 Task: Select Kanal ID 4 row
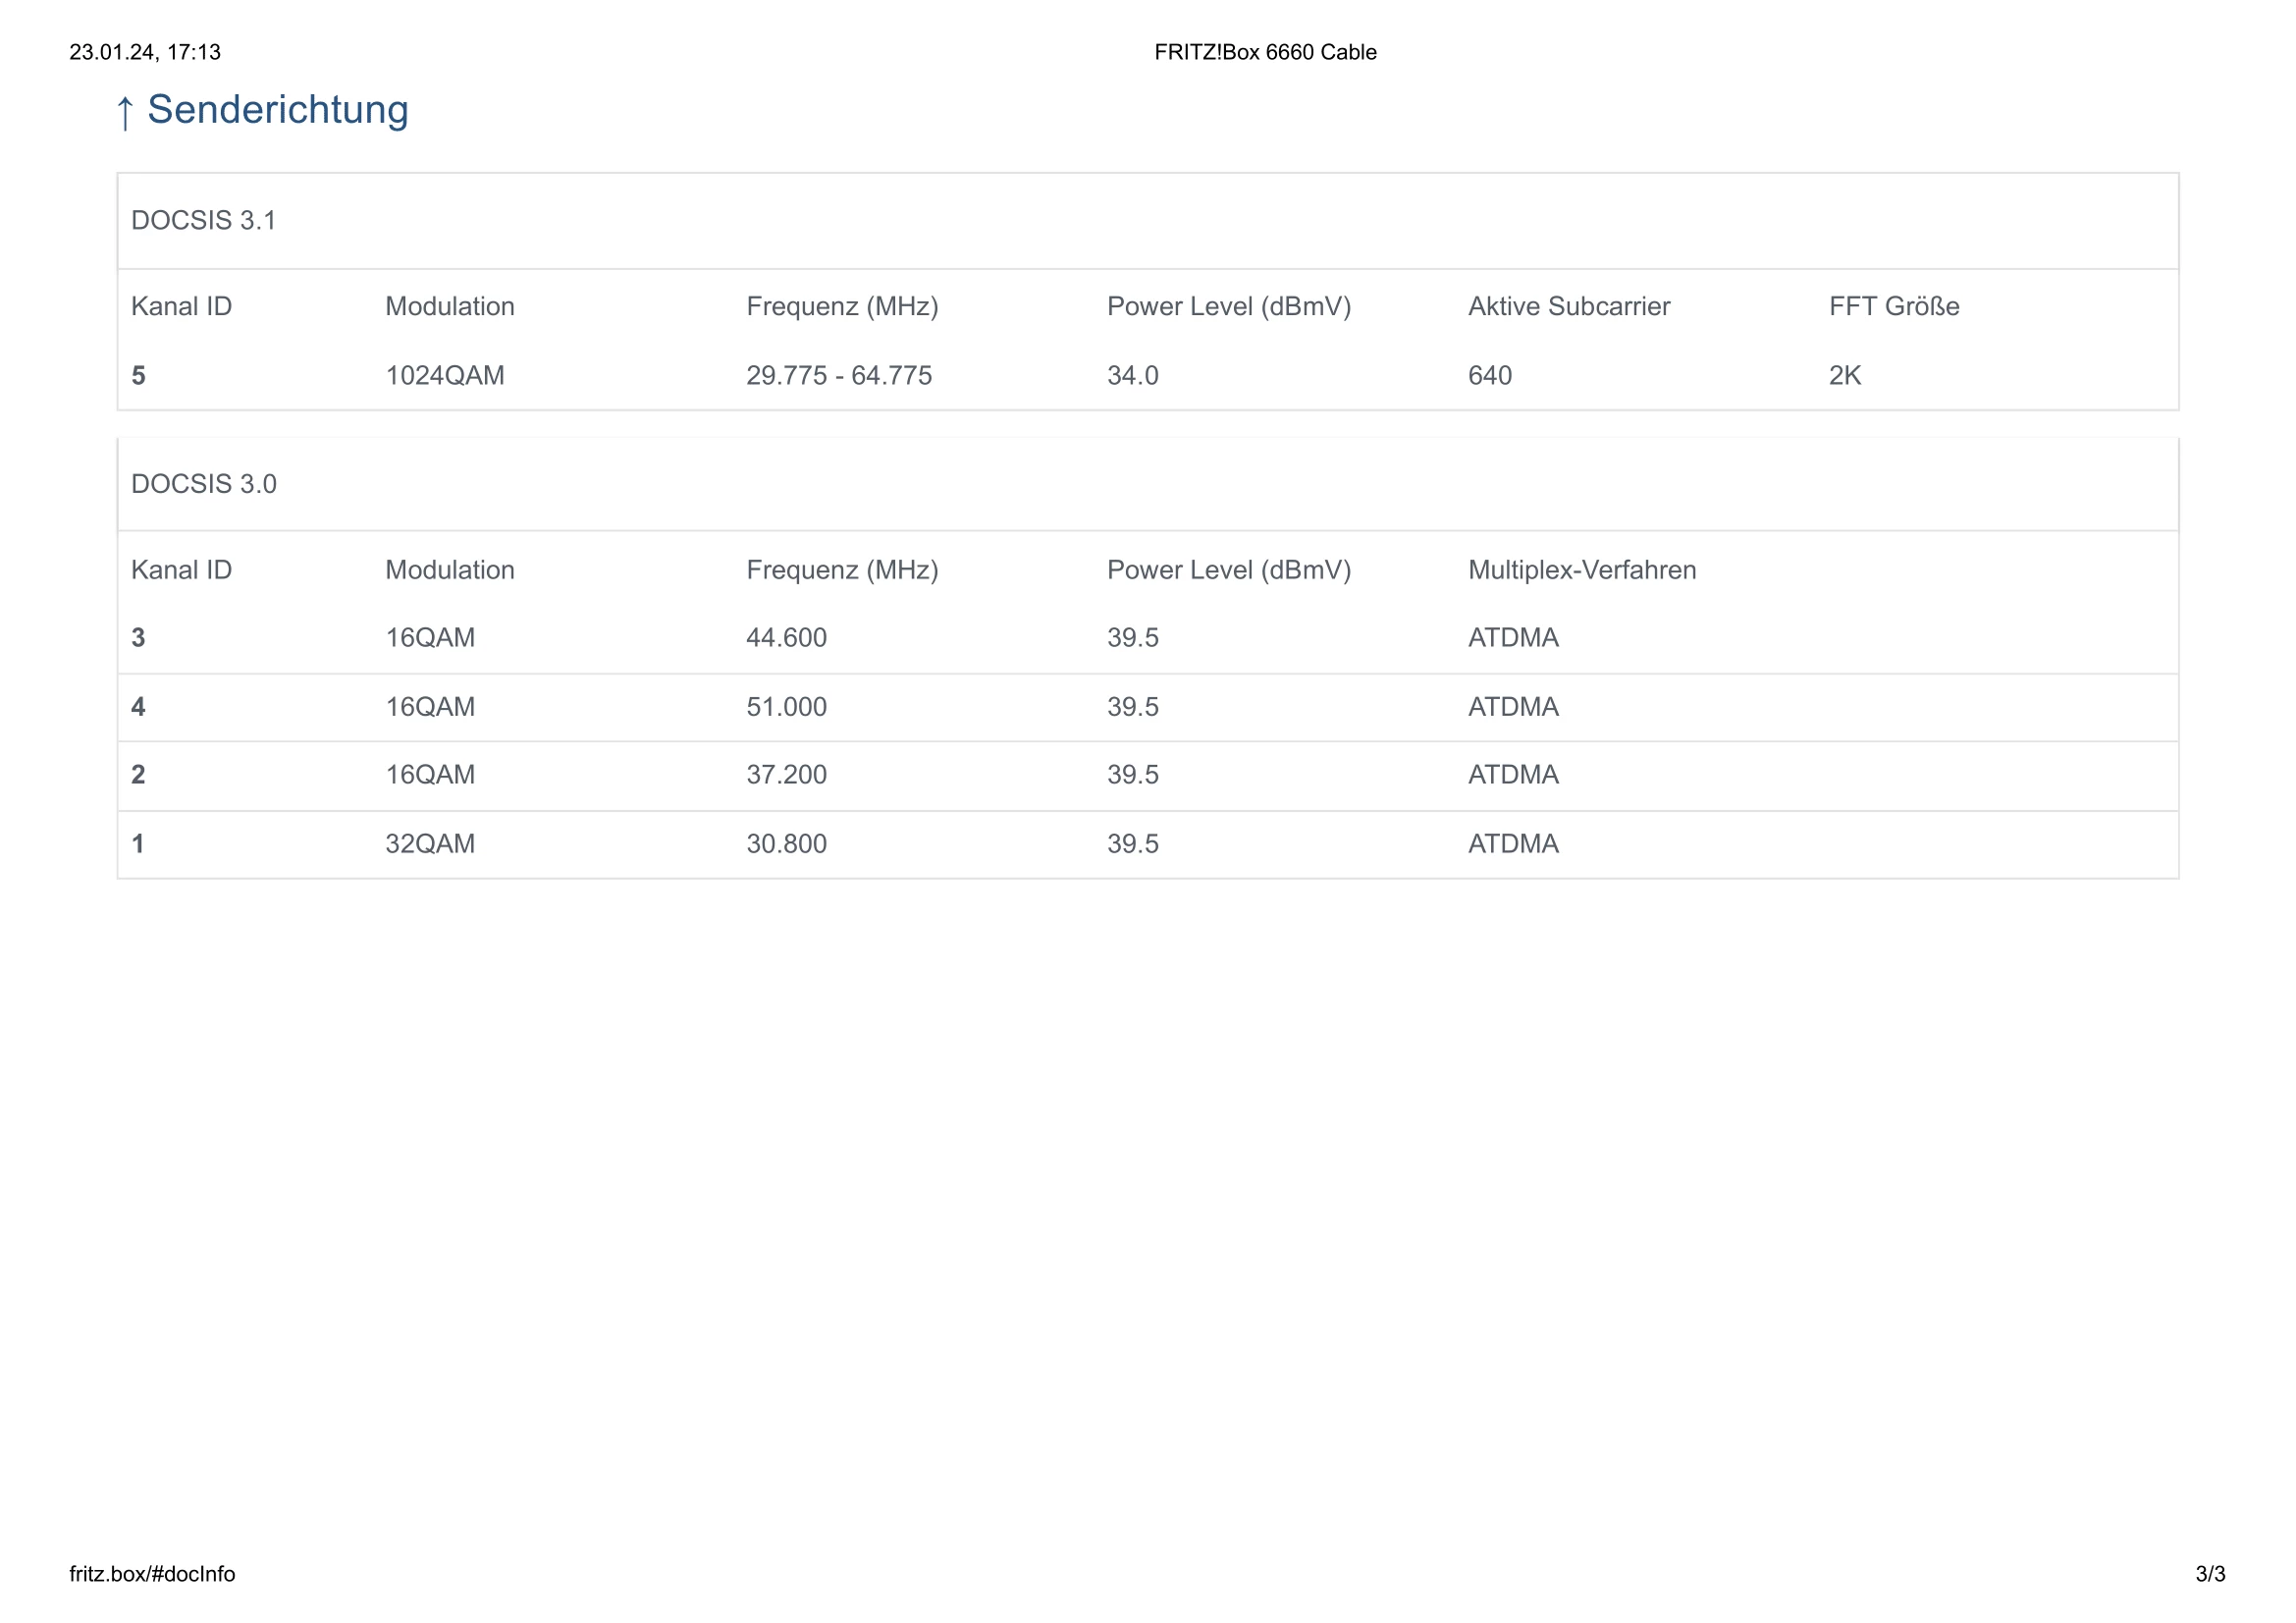pos(139,707)
